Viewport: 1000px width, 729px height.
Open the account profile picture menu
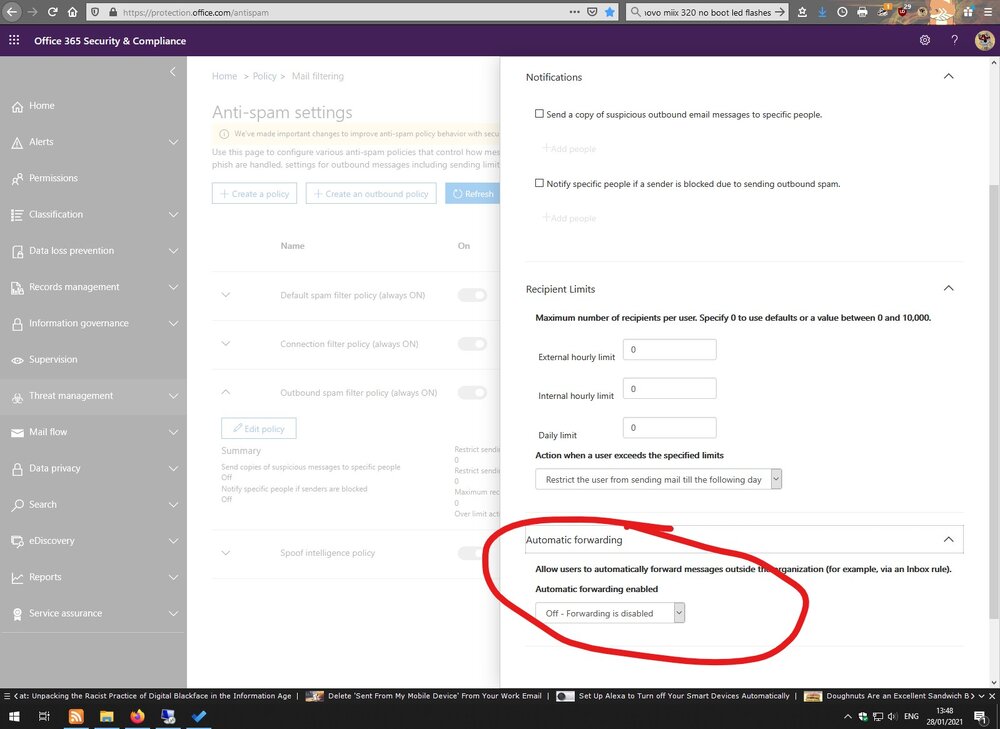984,40
